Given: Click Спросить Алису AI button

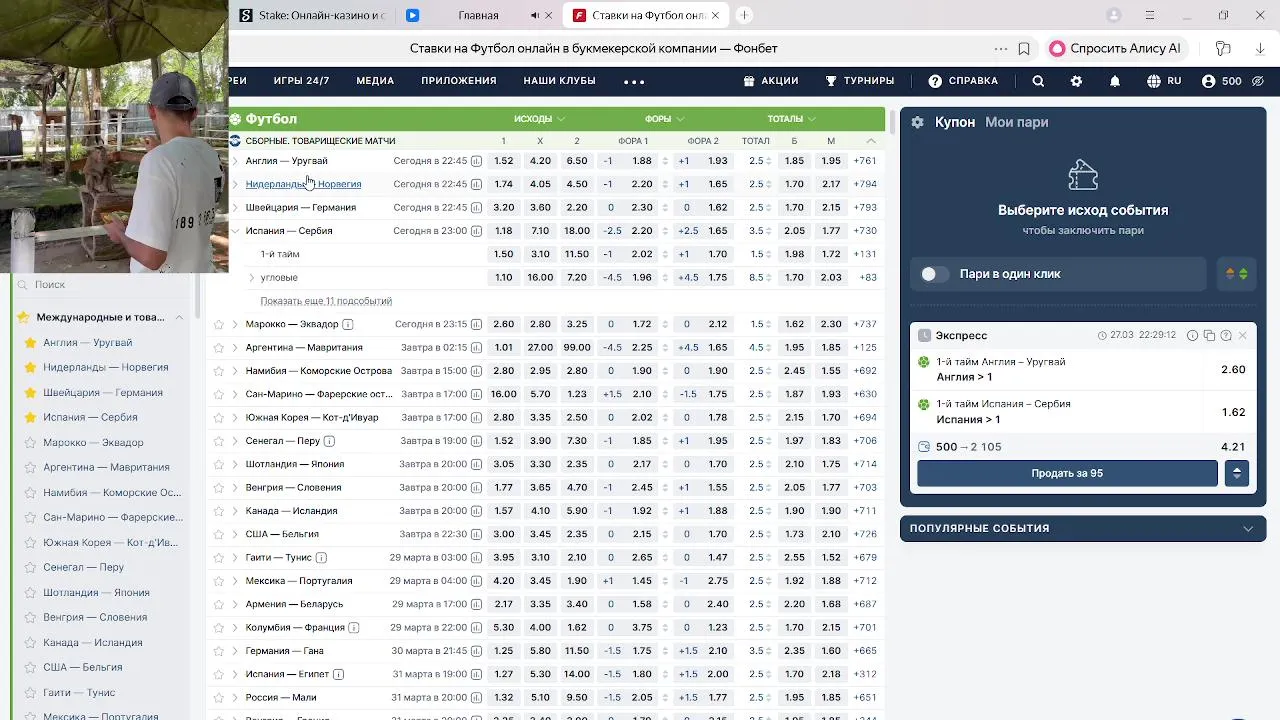Looking at the screenshot, I should pyautogui.click(x=1115, y=48).
